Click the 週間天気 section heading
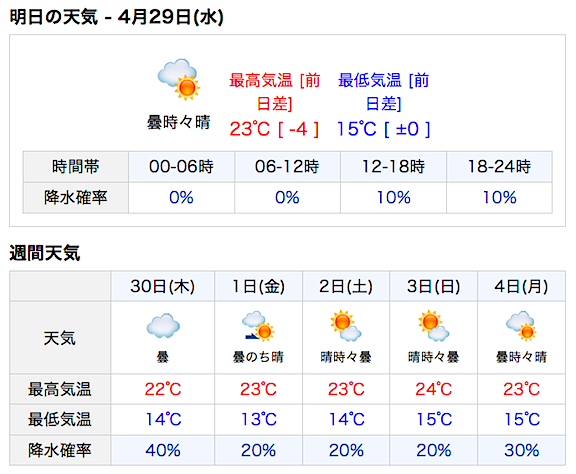 [x=45, y=253]
